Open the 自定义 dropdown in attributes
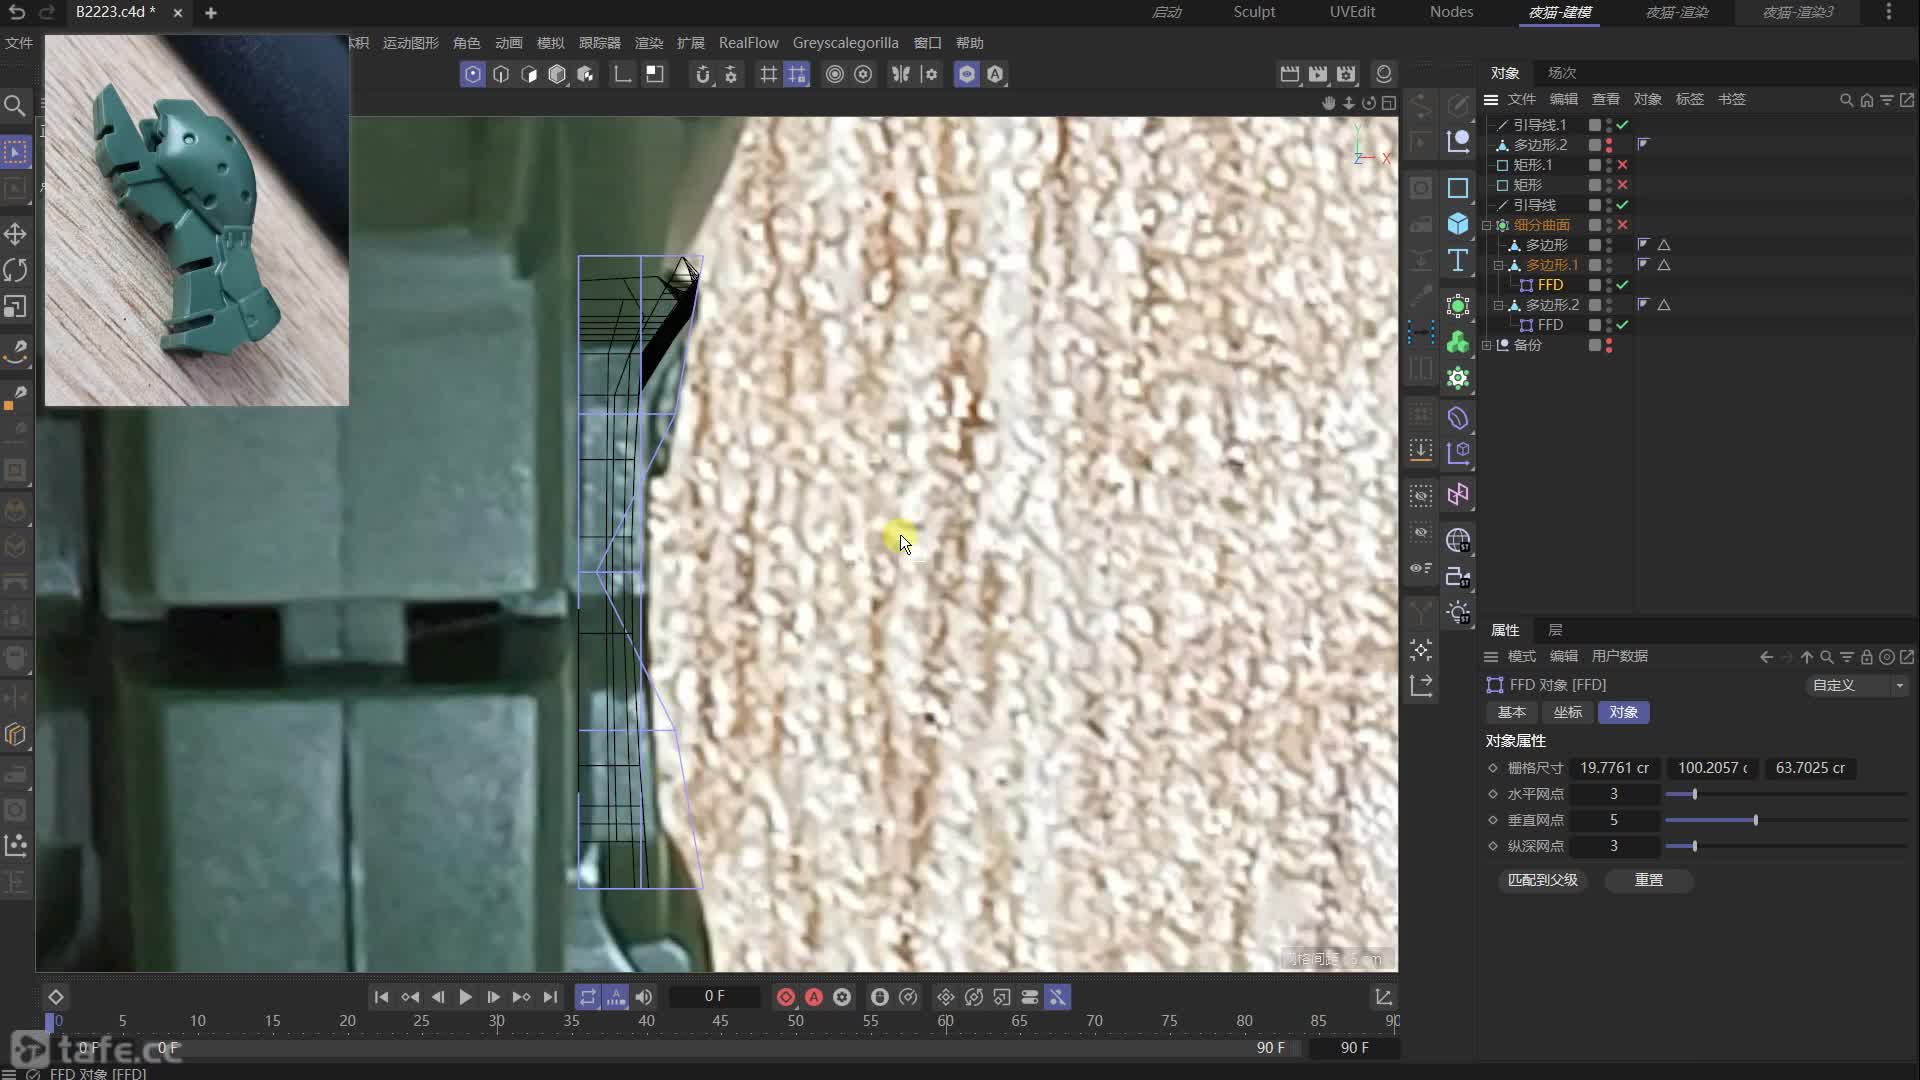Image resolution: width=1920 pixels, height=1080 pixels. 1858,685
